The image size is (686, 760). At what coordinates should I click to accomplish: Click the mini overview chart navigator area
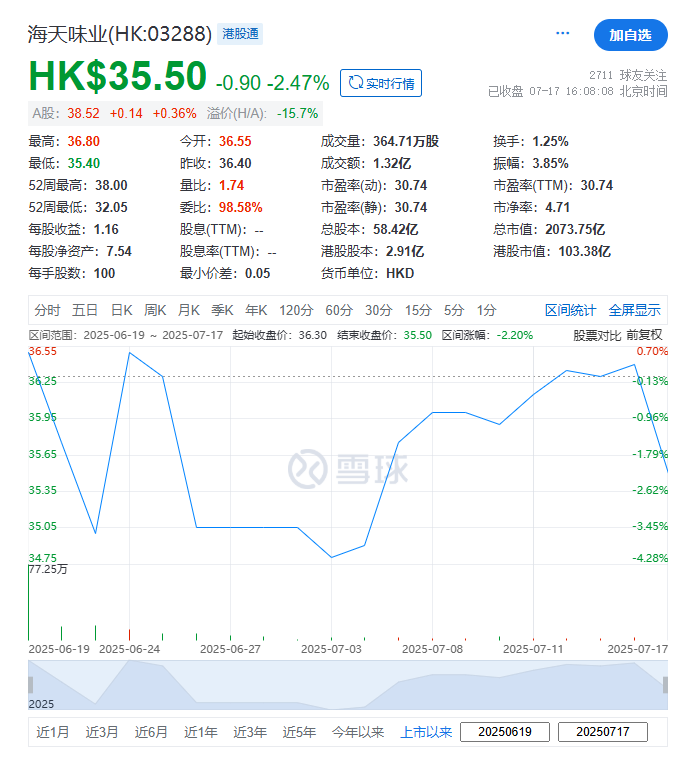pyautogui.click(x=348, y=685)
